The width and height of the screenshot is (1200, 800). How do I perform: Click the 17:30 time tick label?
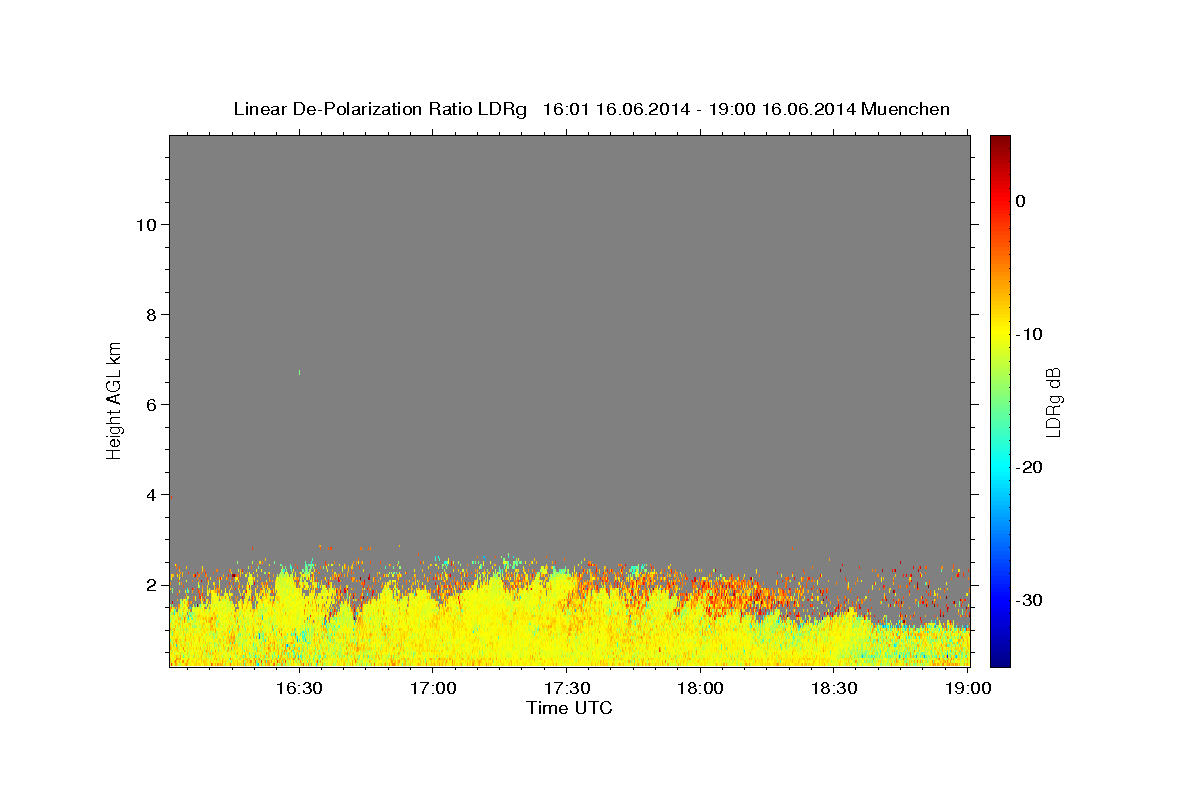tap(566, 688)
